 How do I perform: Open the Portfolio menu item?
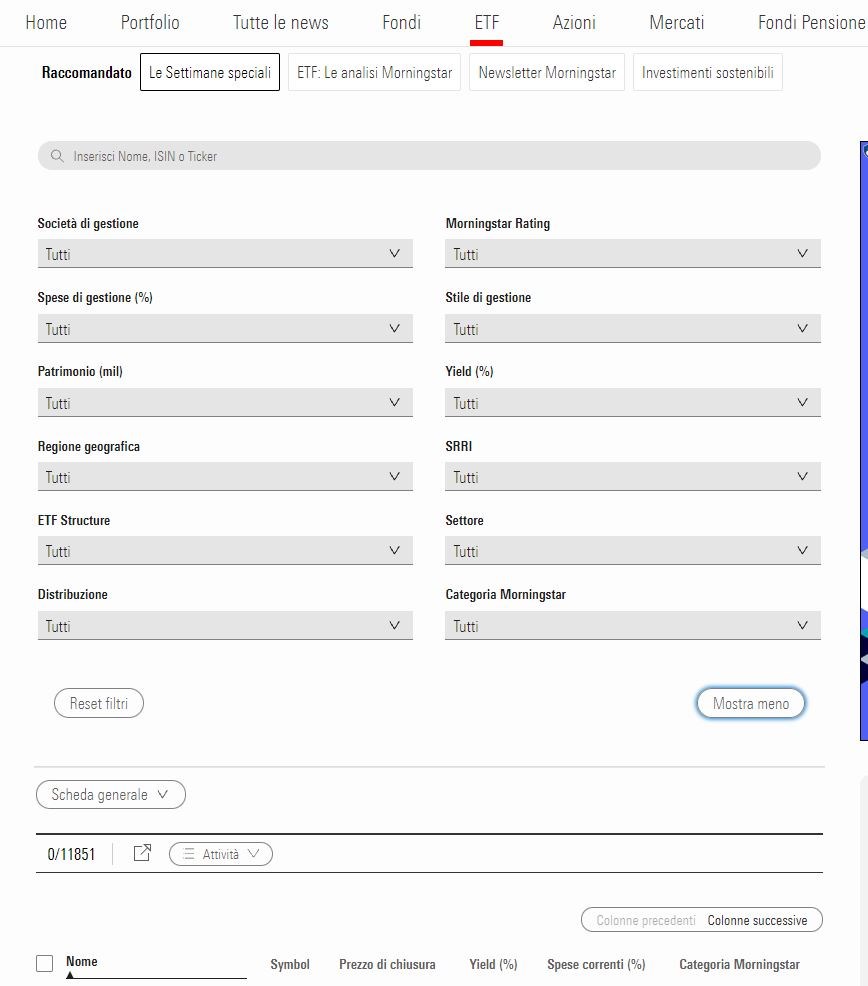pyautogui.click(x=150, y=22)
